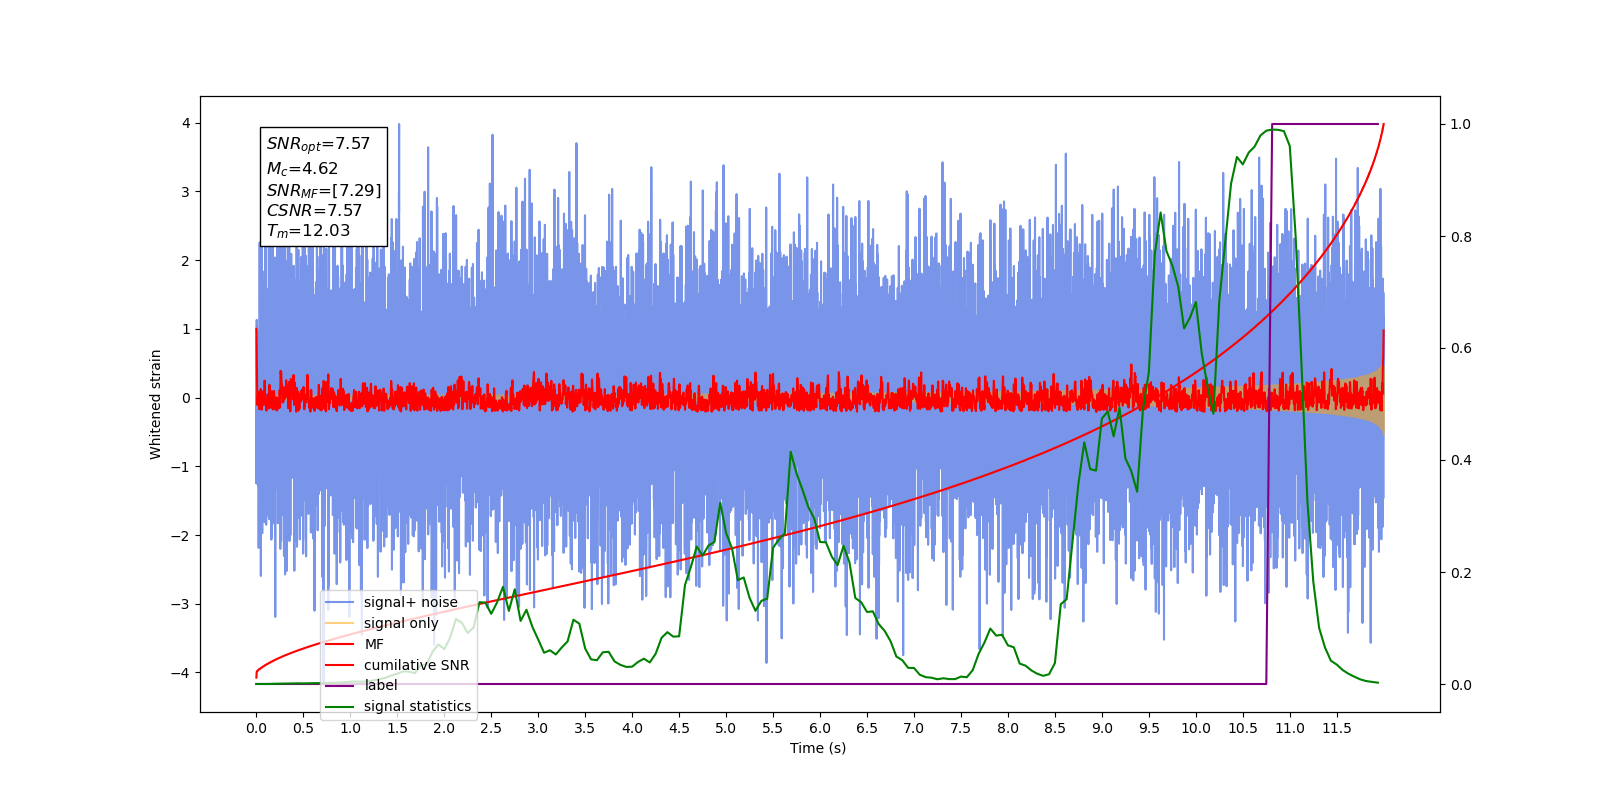Click right y-axis tick label 0.8
Image resolution: width=1600 pixels, height=800 pixels.
coord(1461,237)
